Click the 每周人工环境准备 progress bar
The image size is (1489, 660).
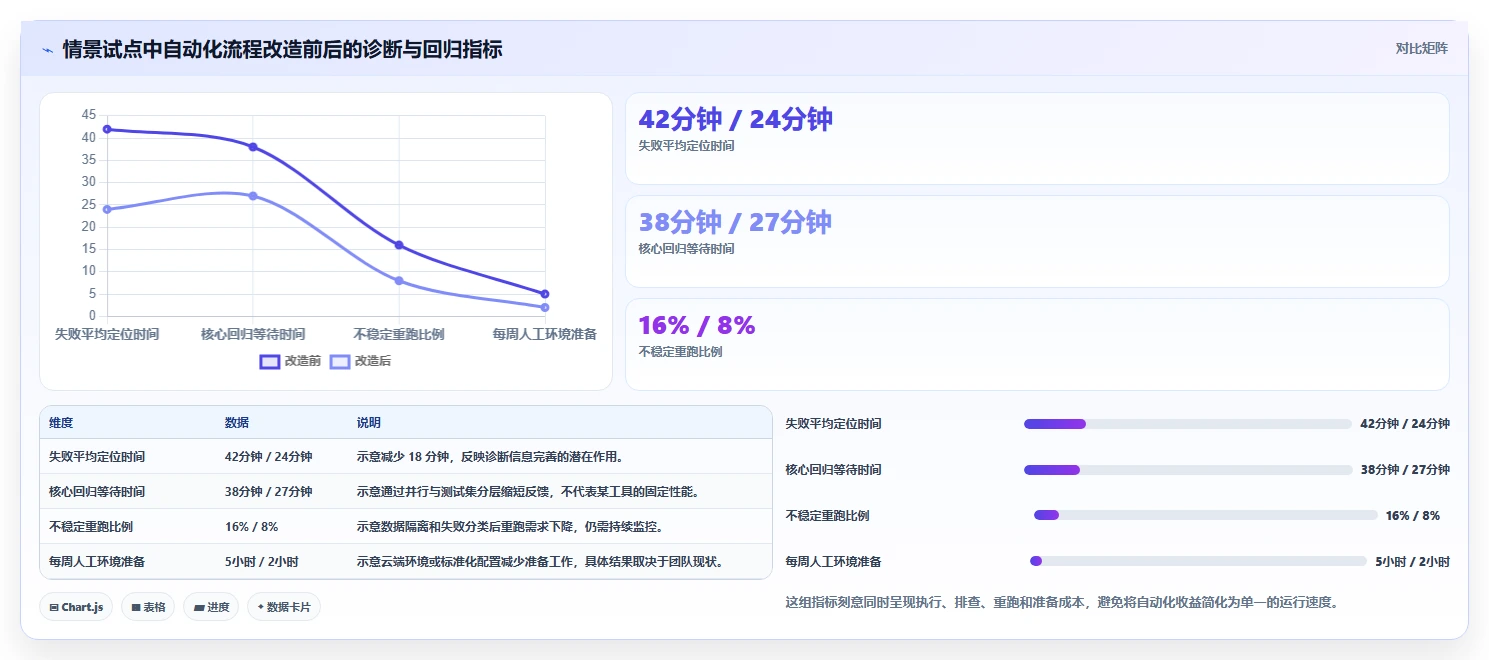(1198, 561)
